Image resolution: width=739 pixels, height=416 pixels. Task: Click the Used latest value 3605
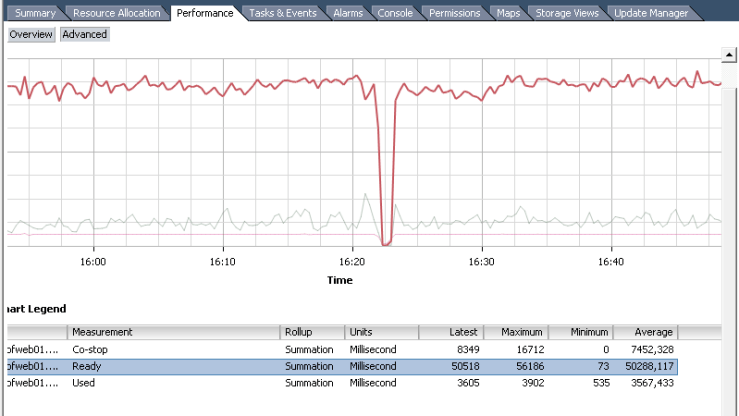tap(468, 383)
